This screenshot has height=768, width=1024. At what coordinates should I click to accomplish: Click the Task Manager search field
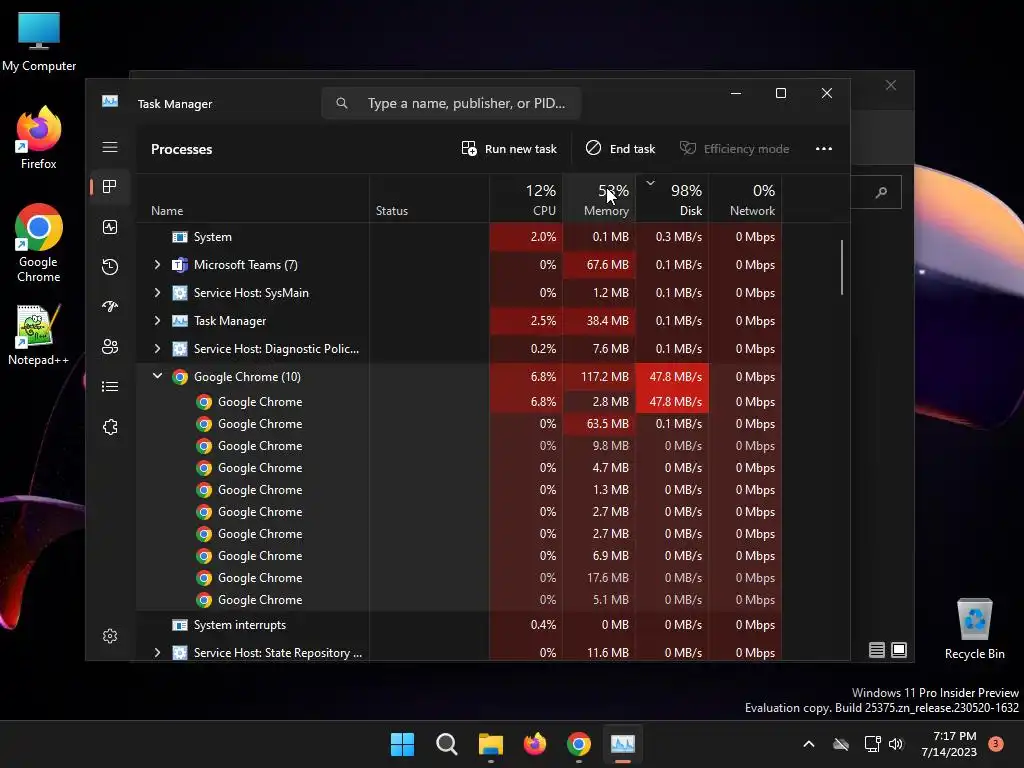click(451, 103)
